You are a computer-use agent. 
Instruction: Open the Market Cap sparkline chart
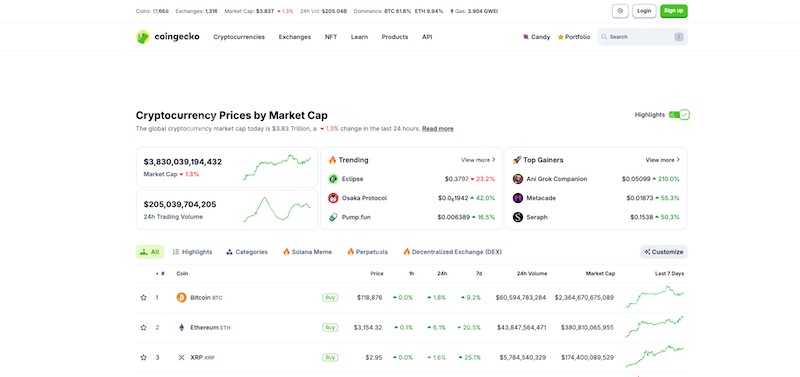coord(277,167)
